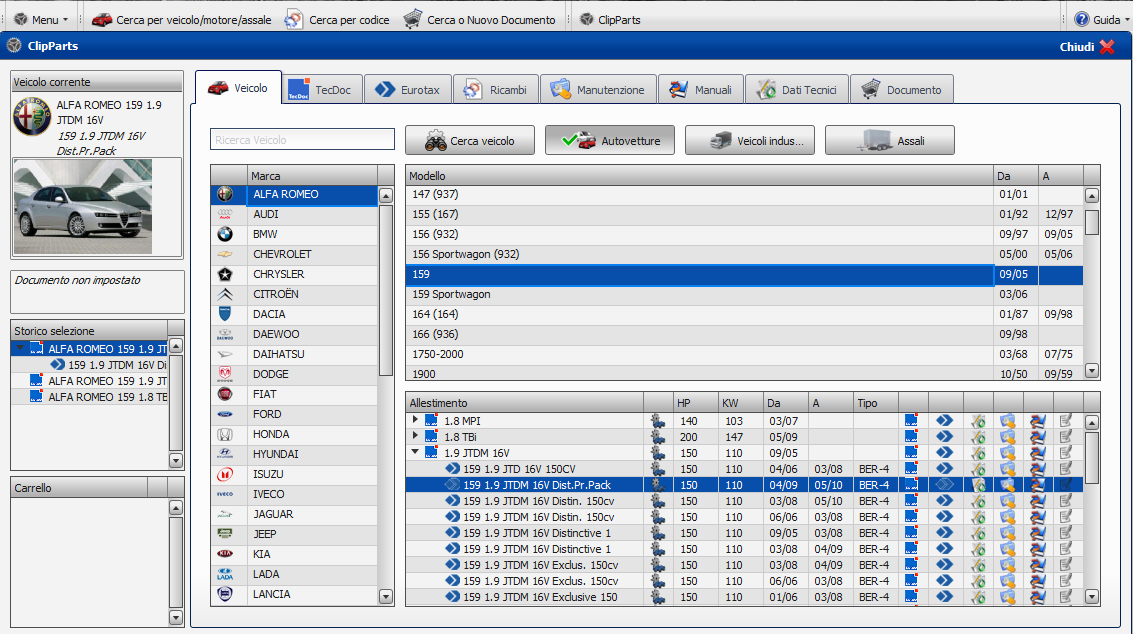The width and height of the screenshot is (1133, 634).
Task: Select the FIAT brand logo icon
Action: [225, 394]
